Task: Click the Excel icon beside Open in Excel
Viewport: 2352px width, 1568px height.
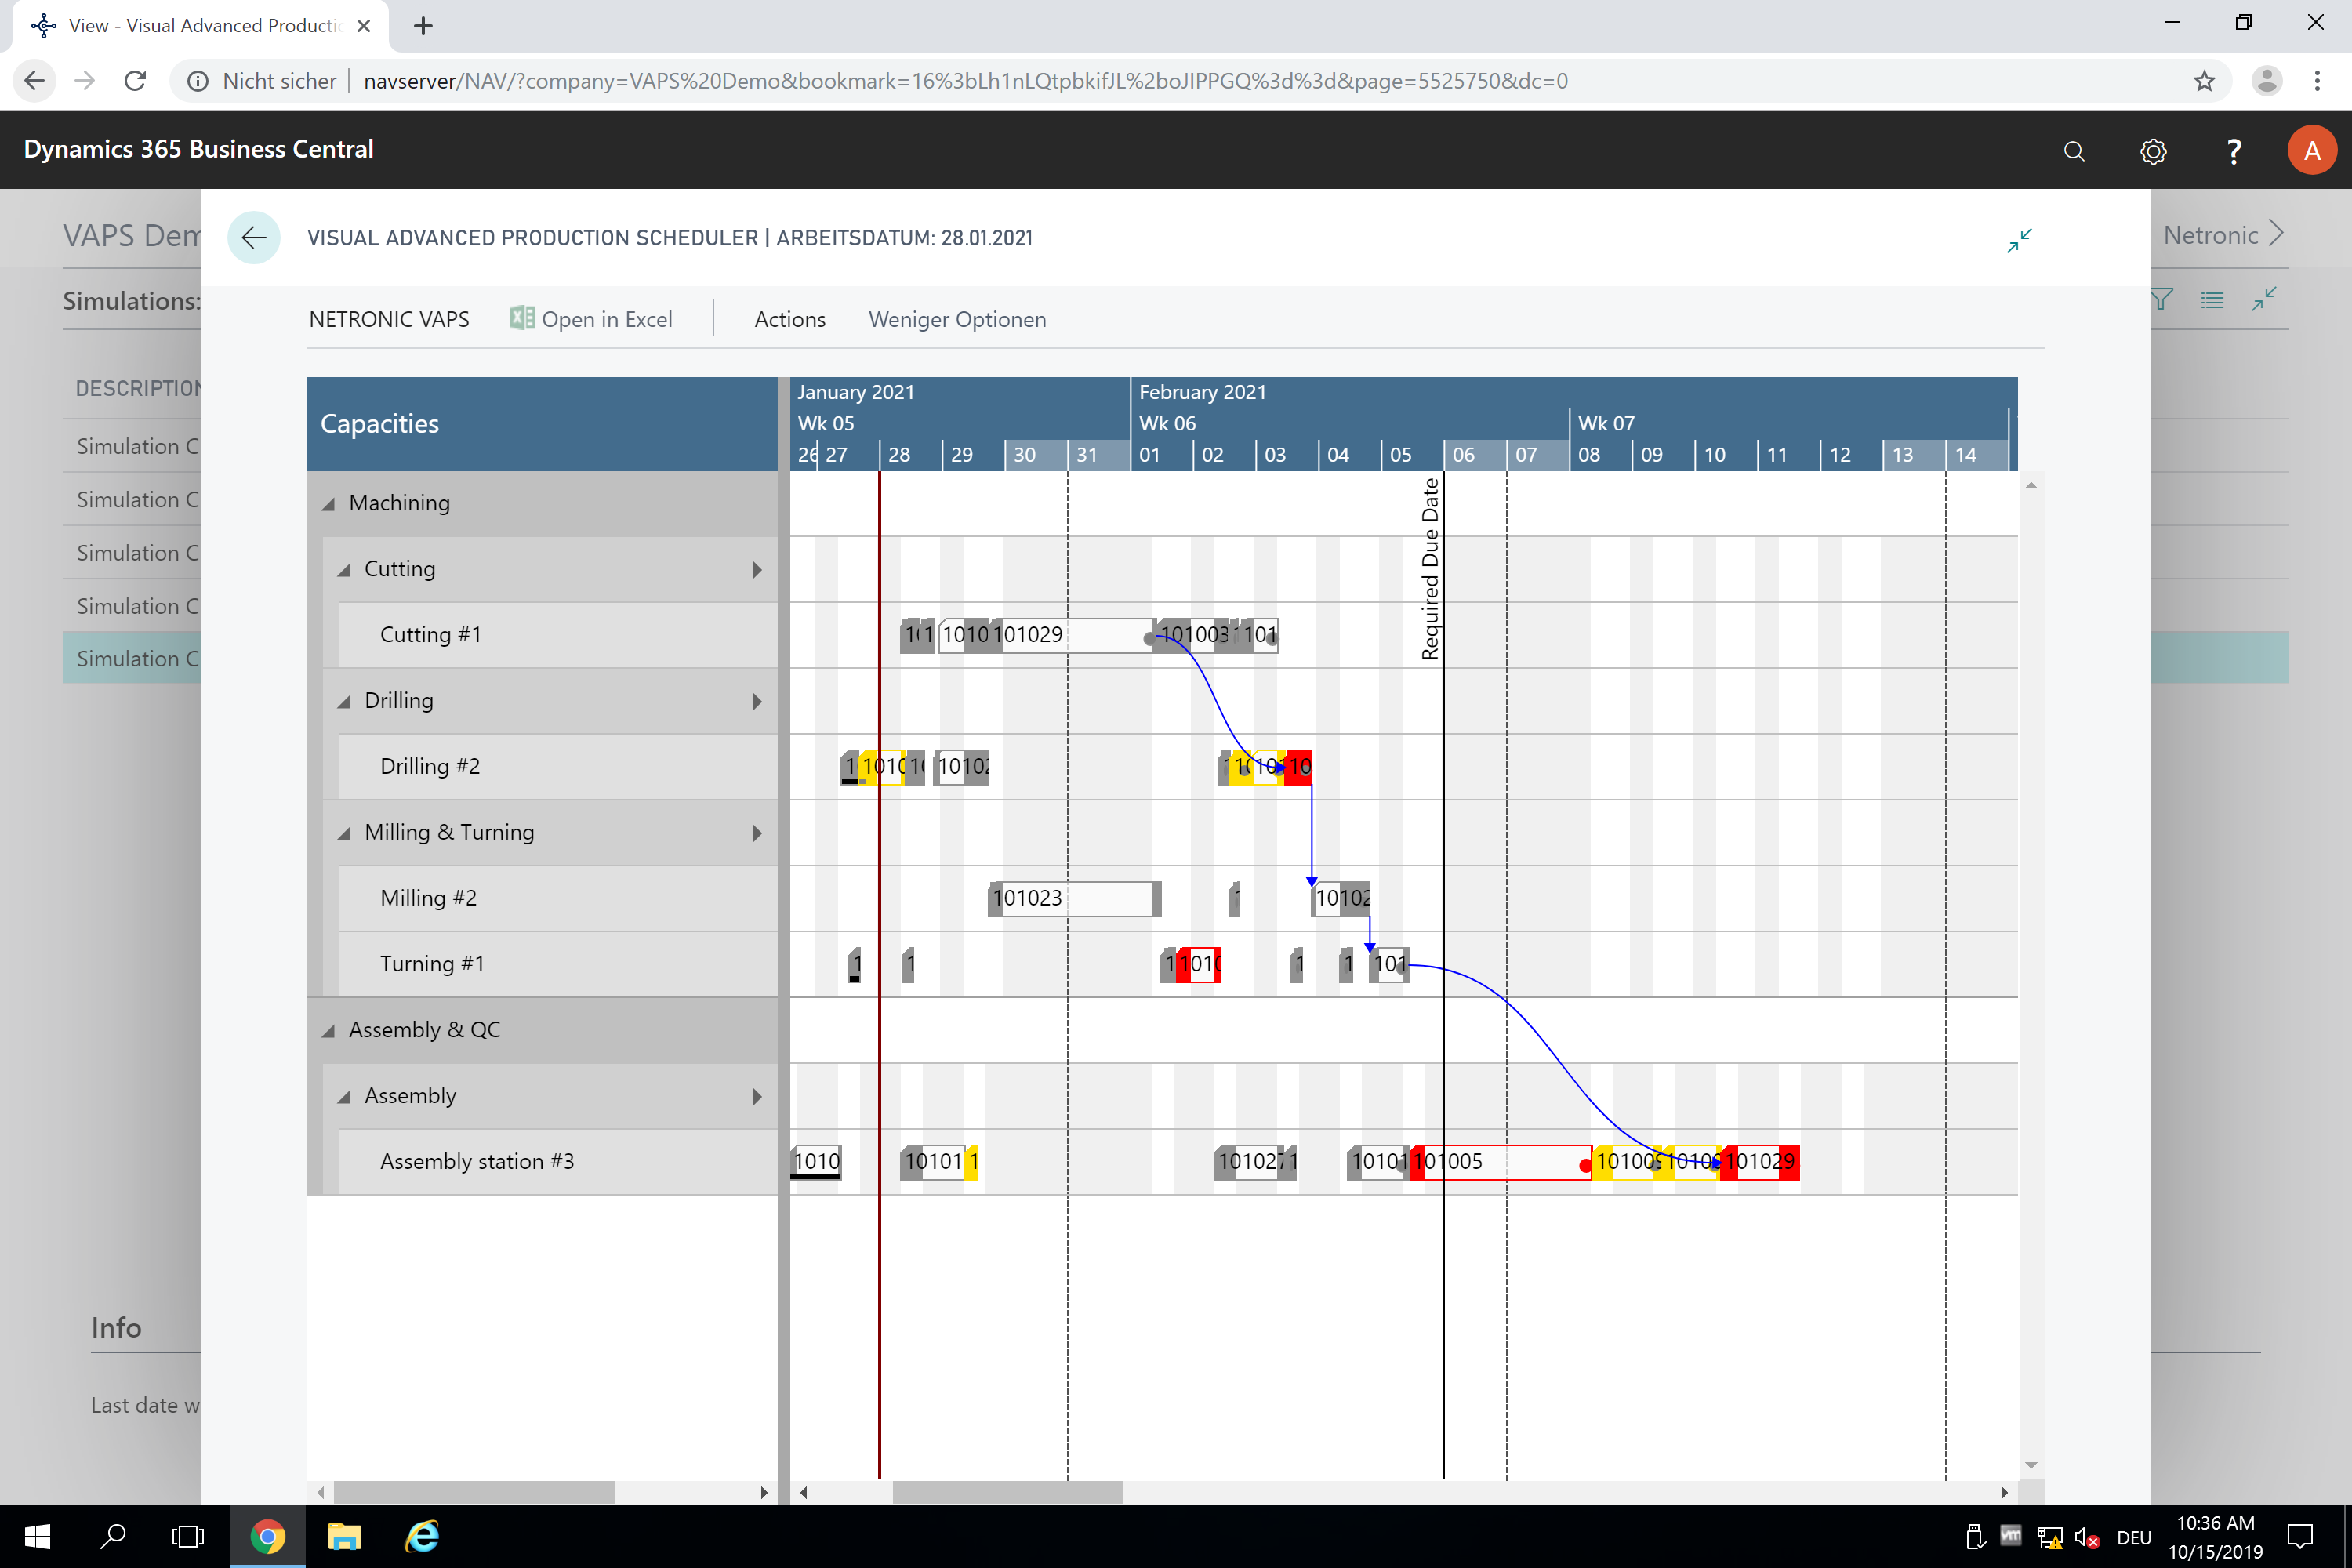Action: coord(521,318)
